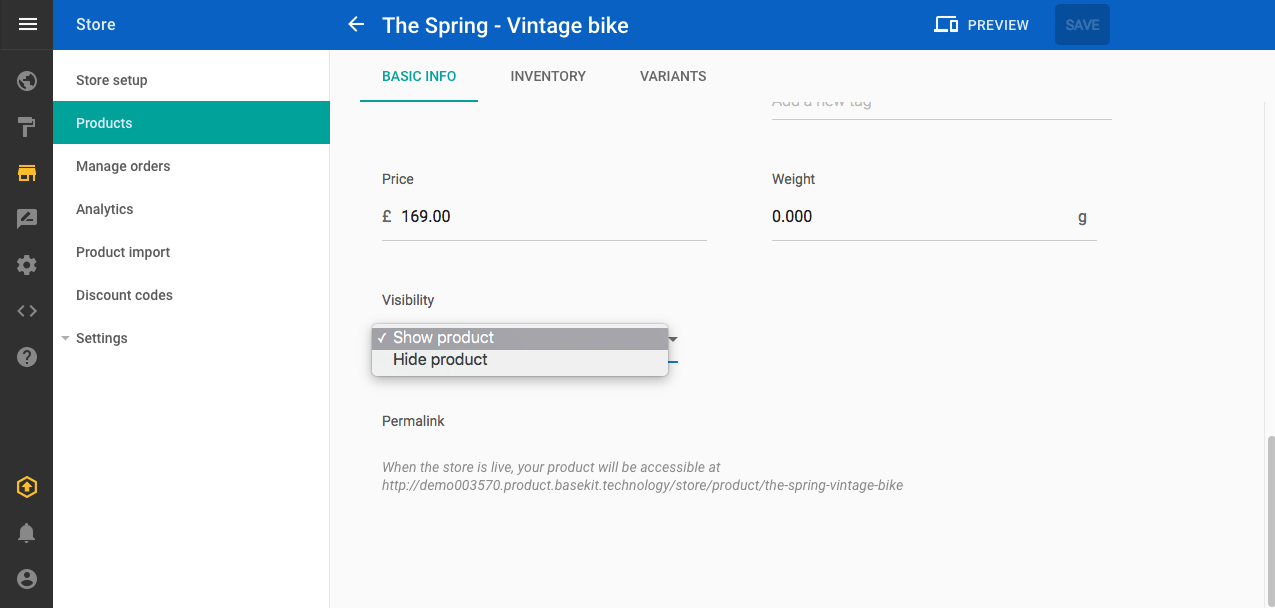The image size is (1275, 608).
Task: Open the user account icon
Action: [x=27, y=579]
